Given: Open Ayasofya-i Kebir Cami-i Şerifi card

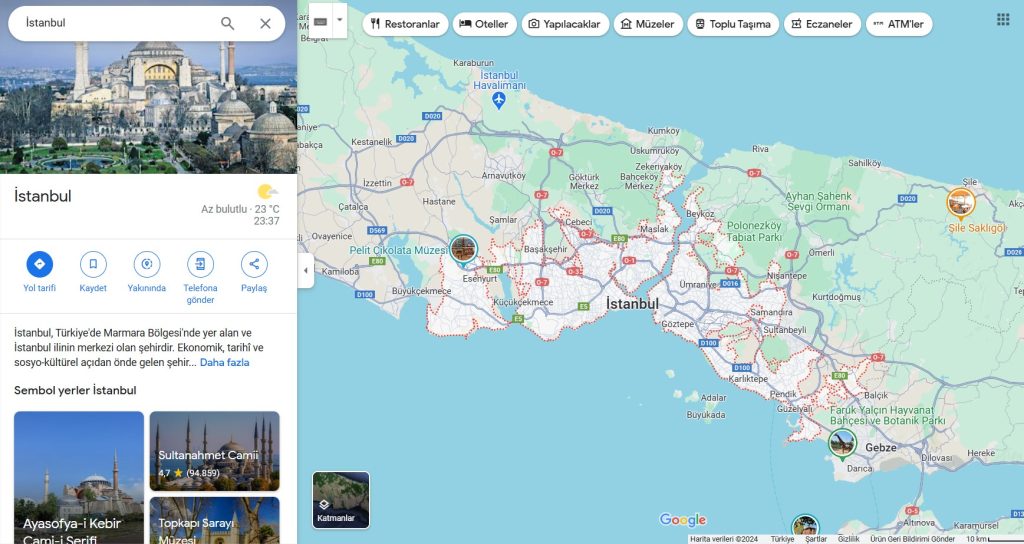Looking at the screenshot, I should pyautogui.click(x=78, y=477).
